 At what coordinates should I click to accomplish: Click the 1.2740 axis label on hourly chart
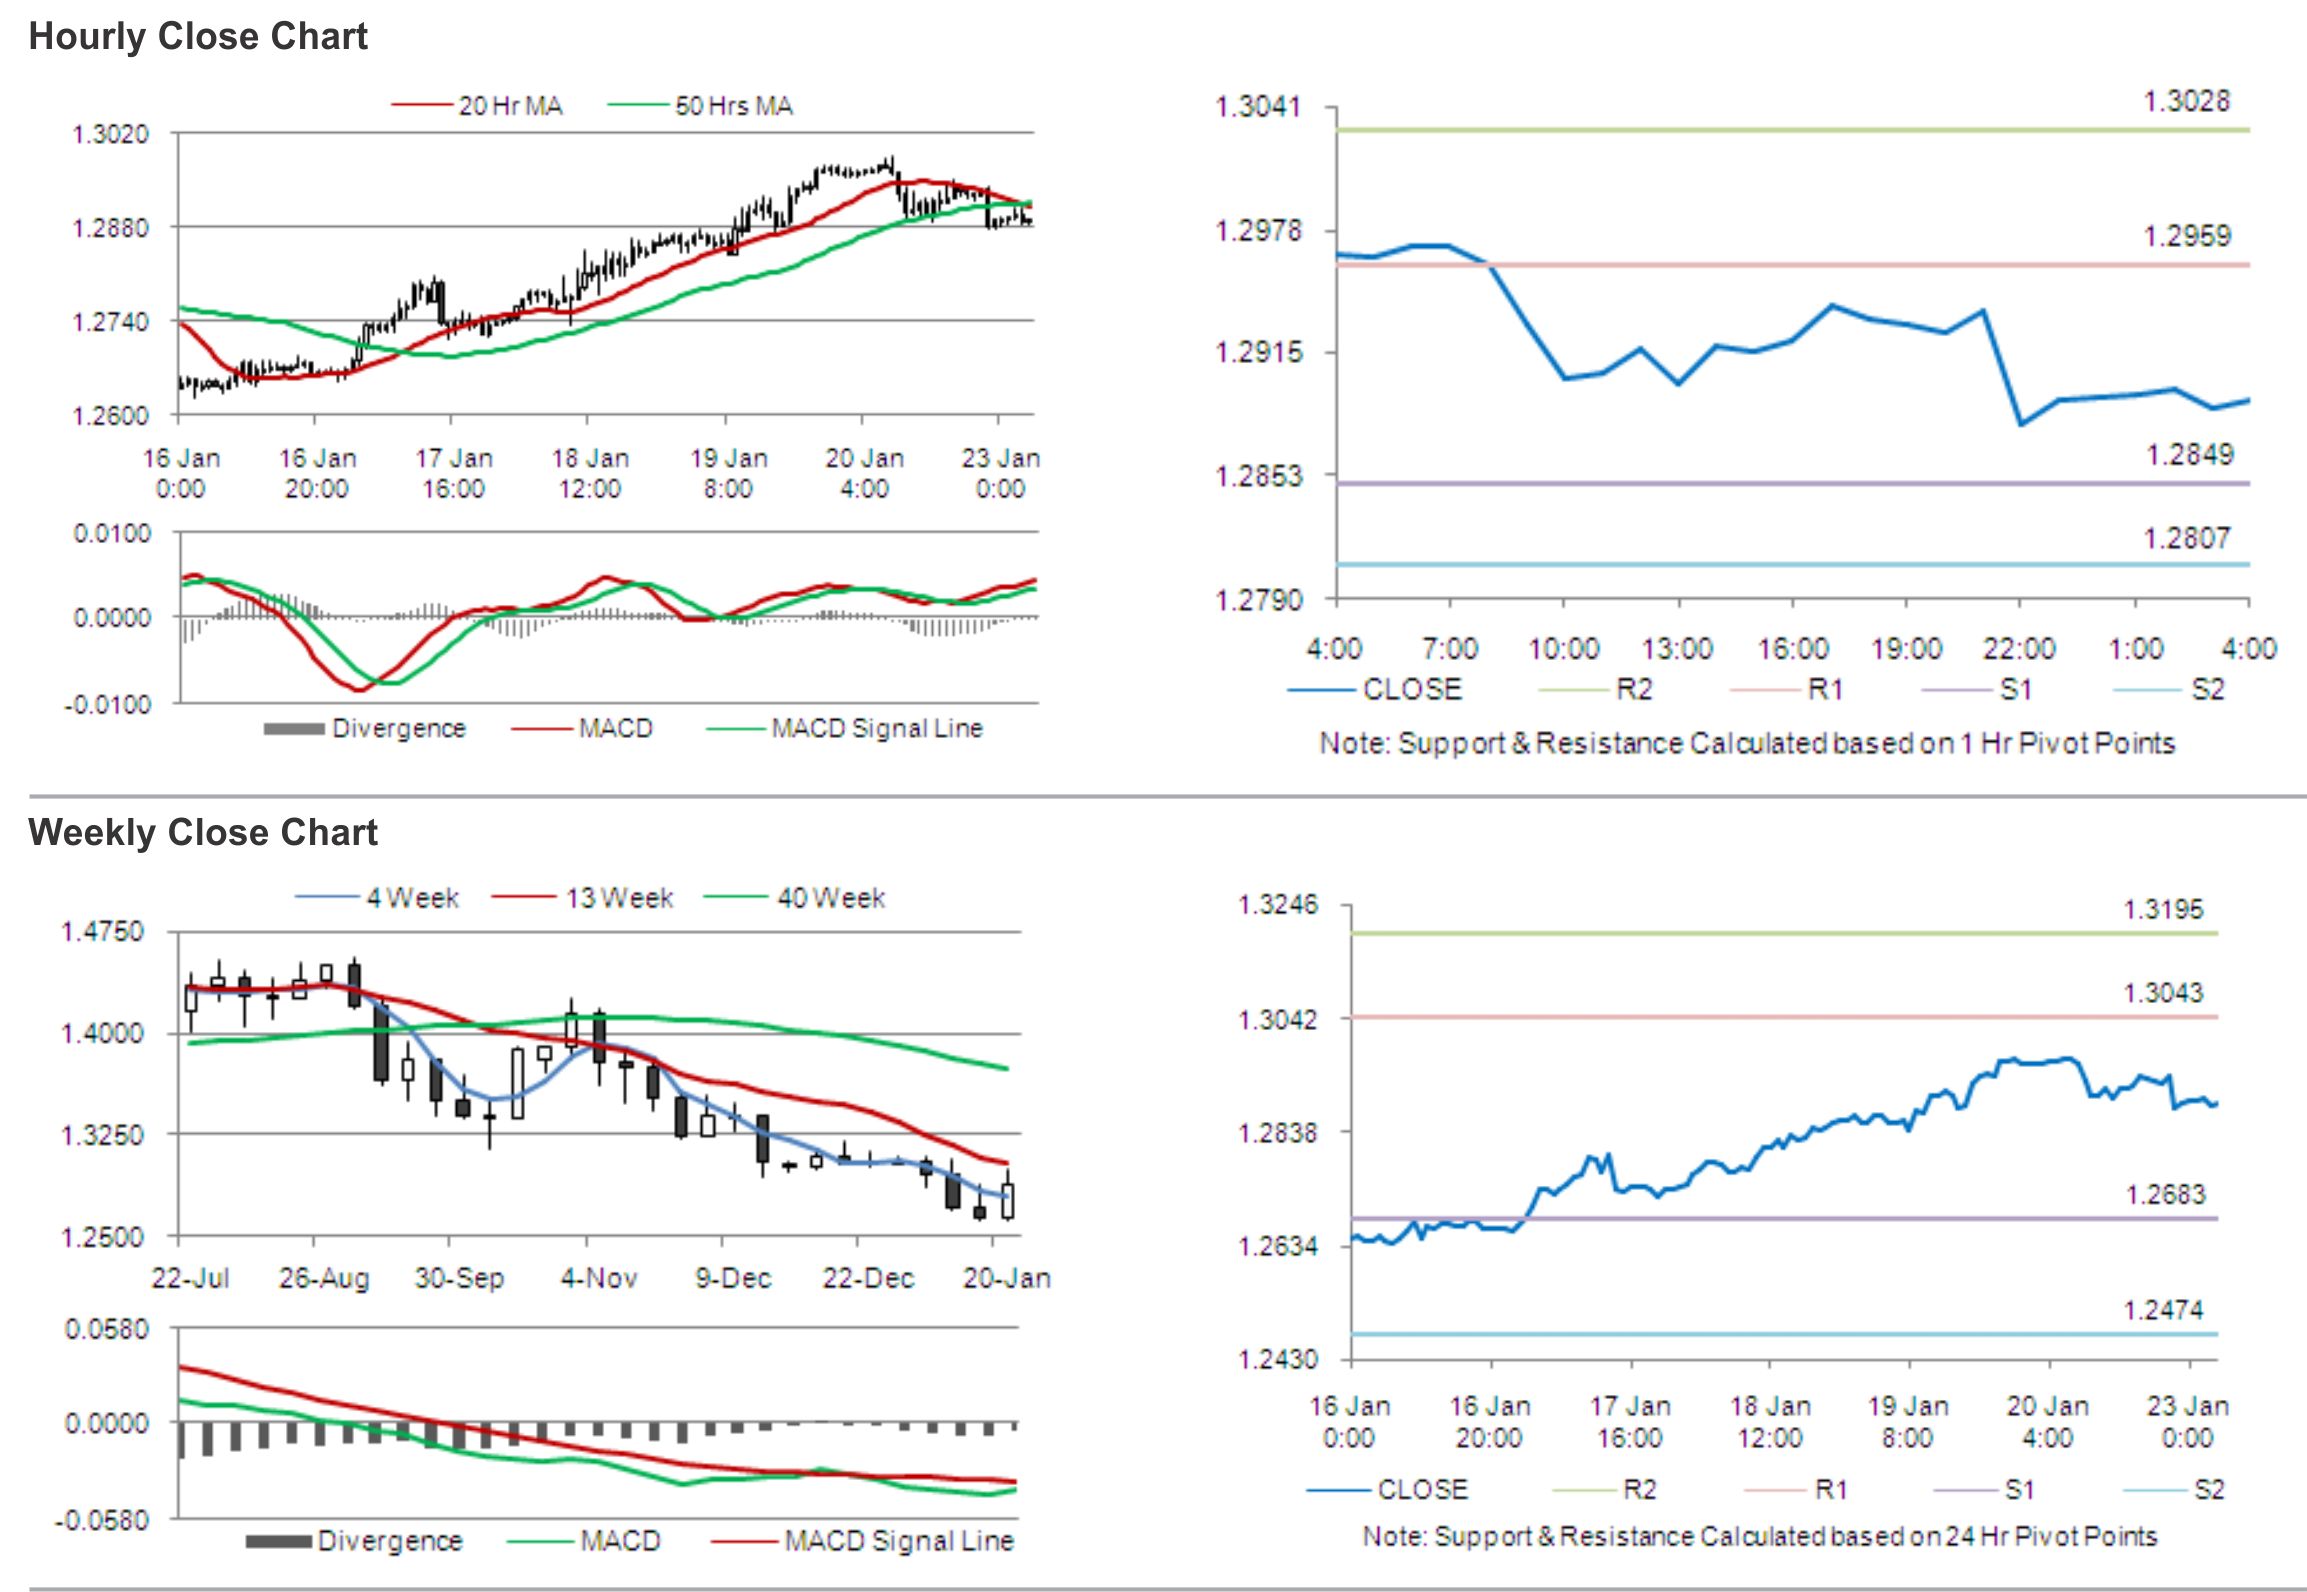[x=110, y=322]
